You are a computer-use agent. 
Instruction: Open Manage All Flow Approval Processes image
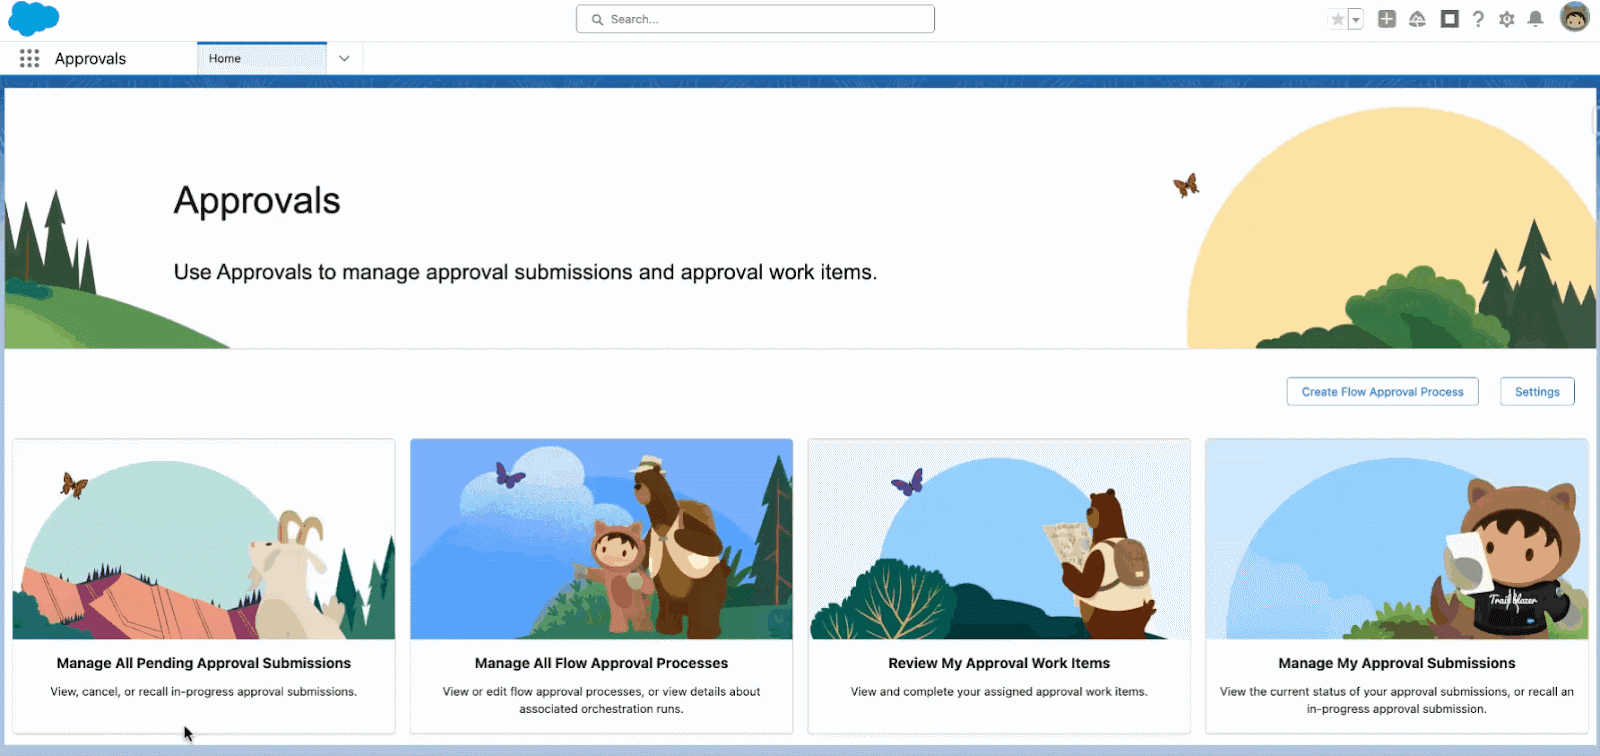click(601, 539)
